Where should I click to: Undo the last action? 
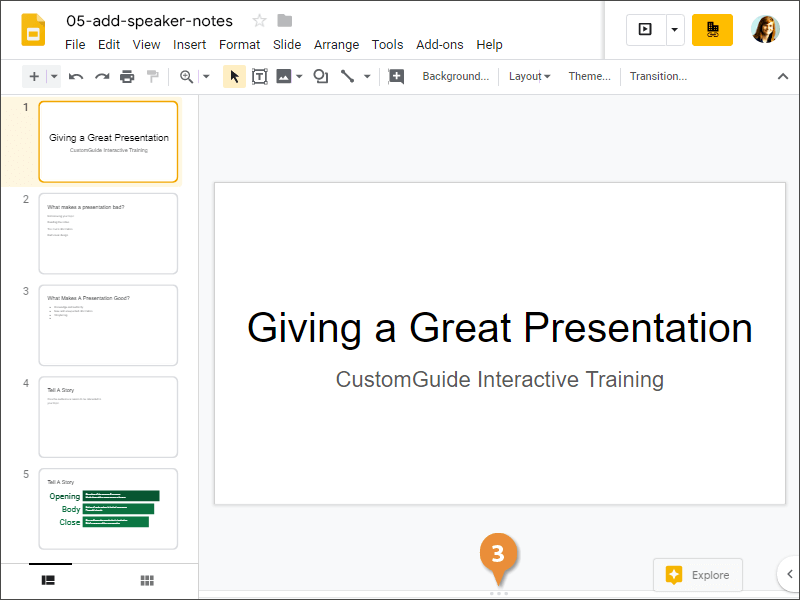pyautogui.click(x=76, y=77)
